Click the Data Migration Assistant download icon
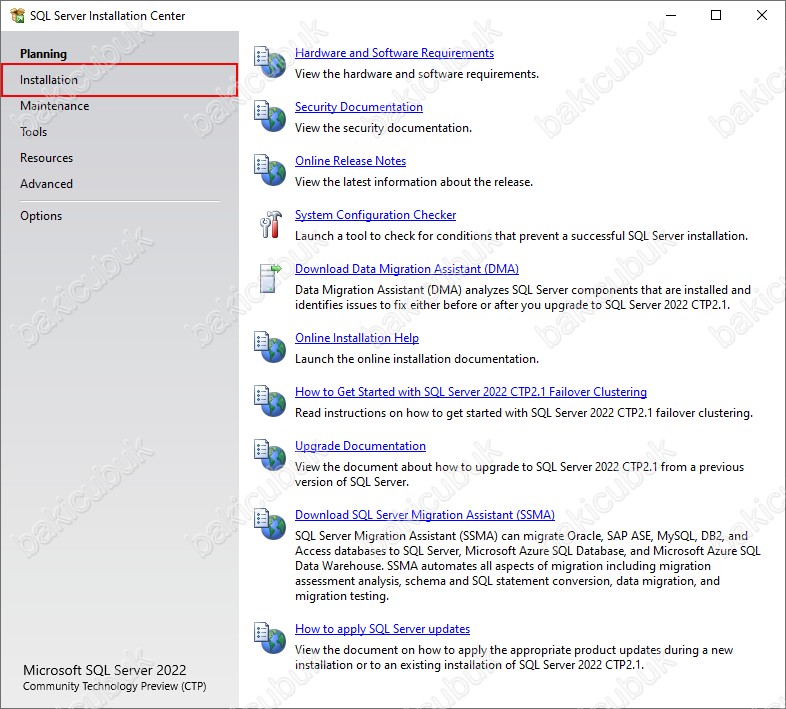Screen dimensions: 786x709 coord(271,279)
